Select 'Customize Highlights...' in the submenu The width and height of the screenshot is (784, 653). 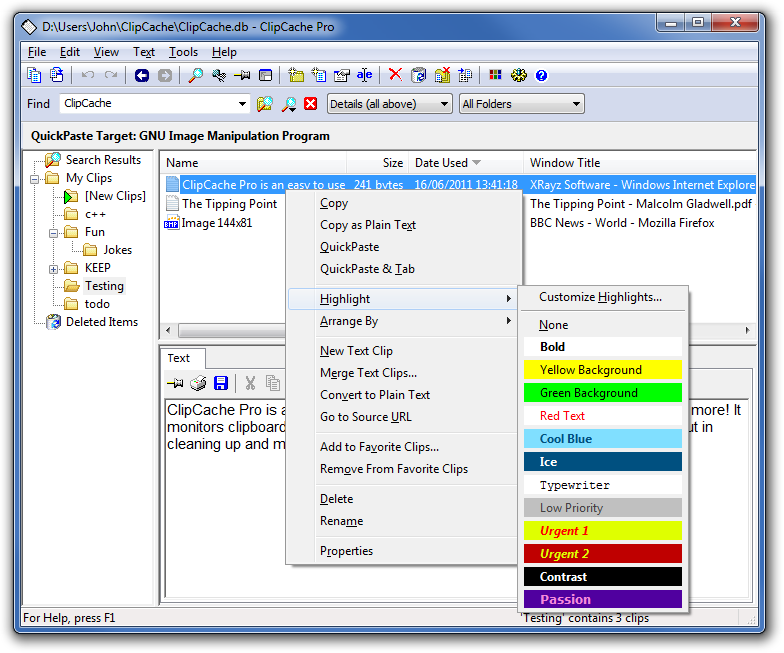pos(600,297)
